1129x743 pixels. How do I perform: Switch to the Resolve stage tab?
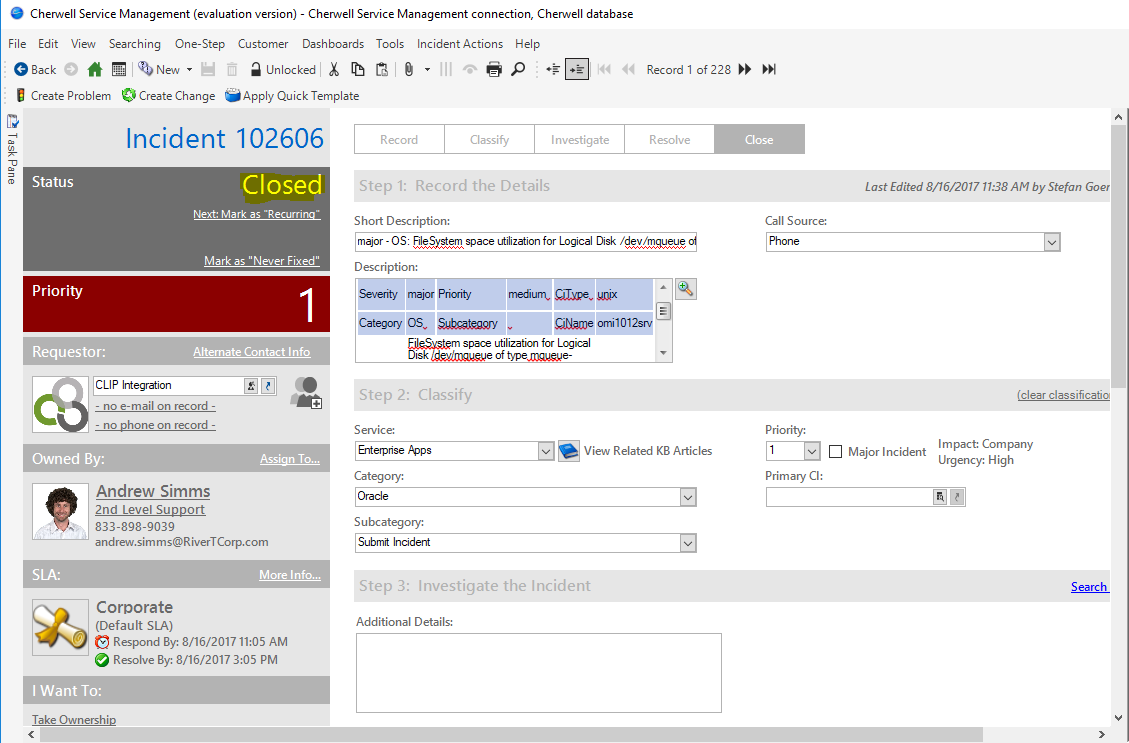(x=670, y=140)
